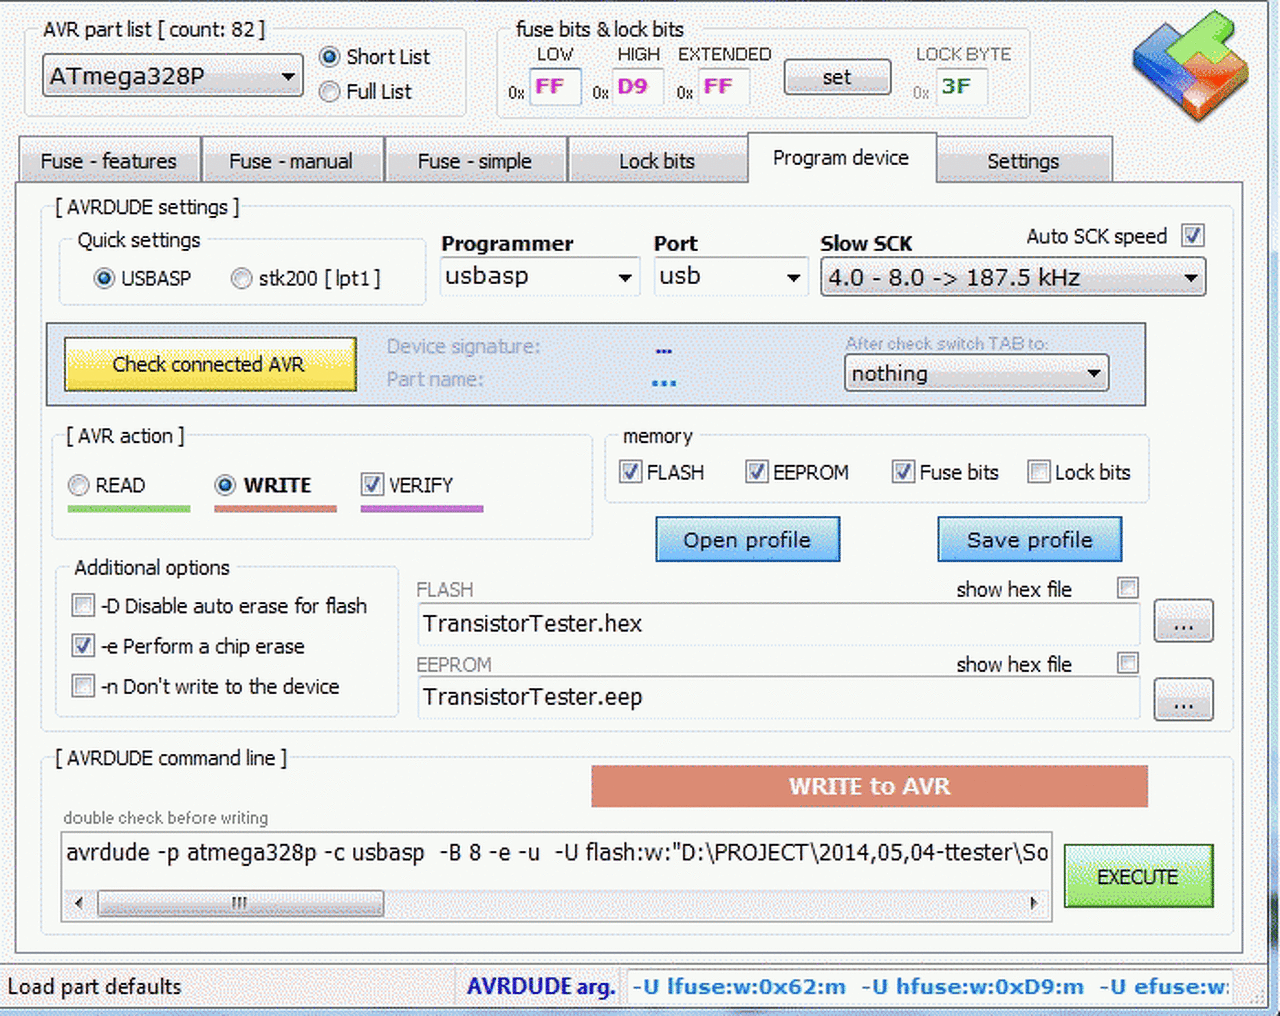This screenshot has height=1016, width=1280.
Task: Check show hex file for FLASH
Action: point(1128,588)
